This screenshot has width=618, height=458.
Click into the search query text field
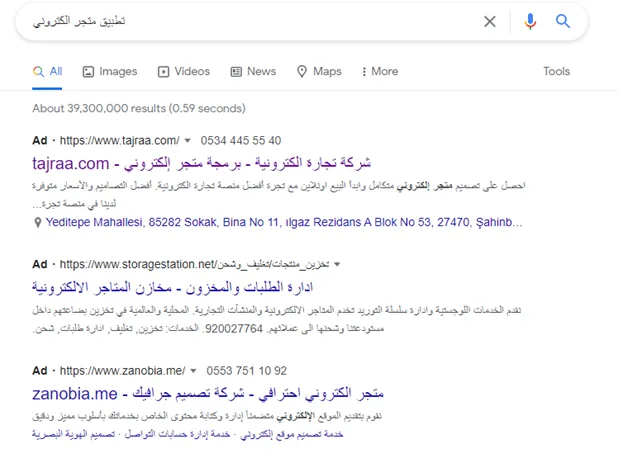[x=252, y=21]
